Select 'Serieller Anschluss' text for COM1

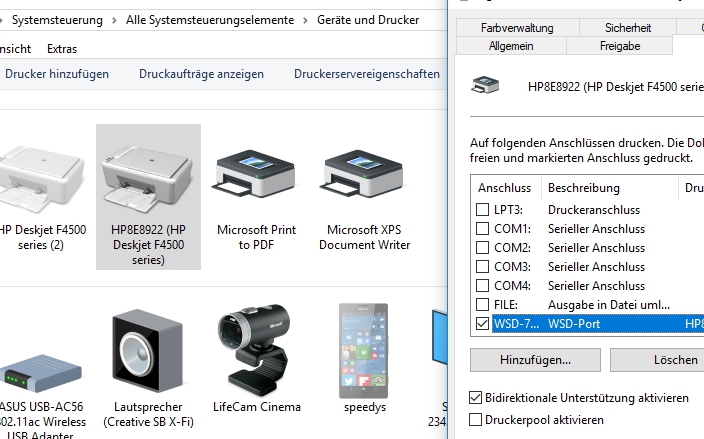pyautogui.click(x=596, y=229)
